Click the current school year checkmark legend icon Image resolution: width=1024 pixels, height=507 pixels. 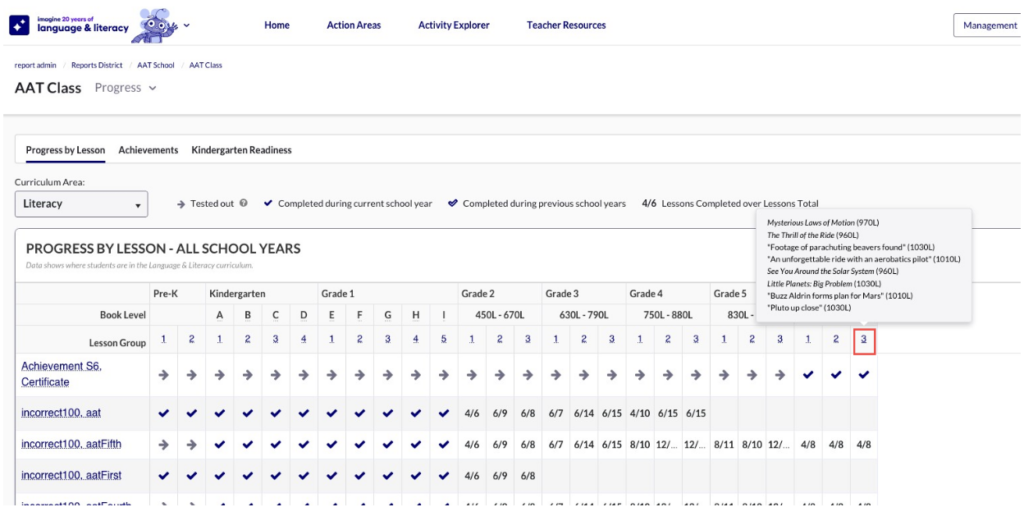point(268,204)
